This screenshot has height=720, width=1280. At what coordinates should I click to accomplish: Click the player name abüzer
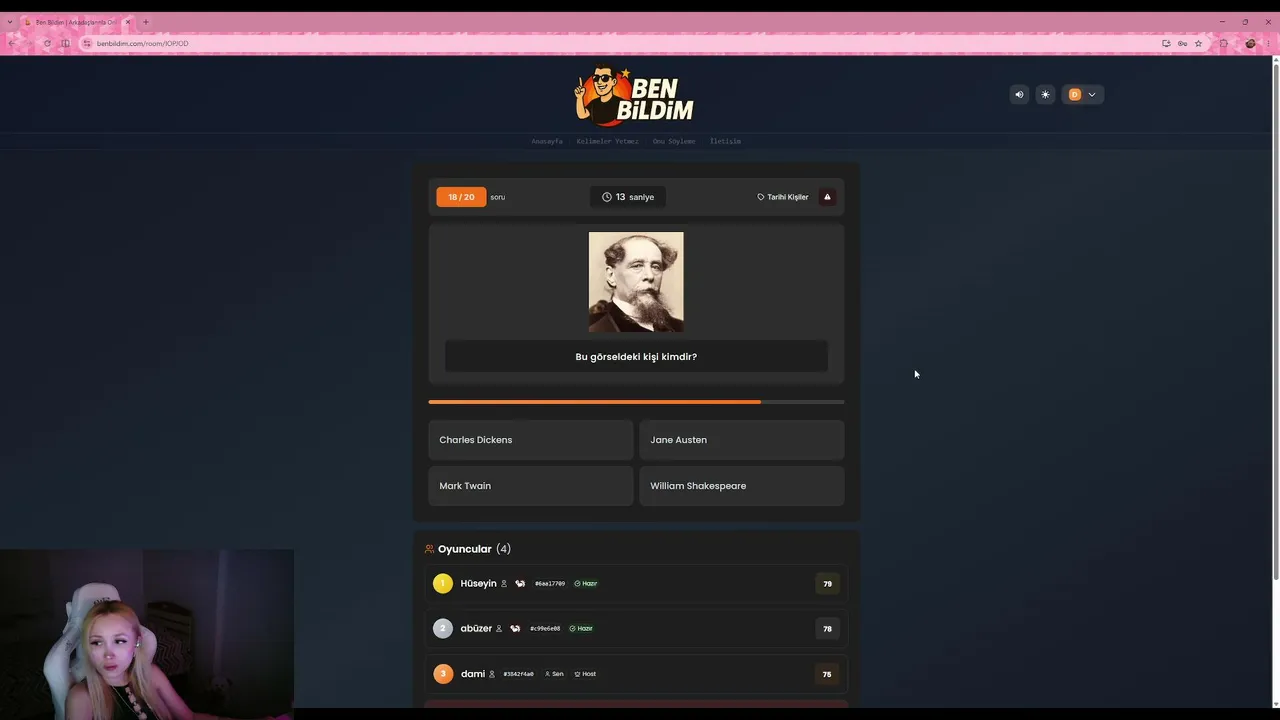point(476,629)
